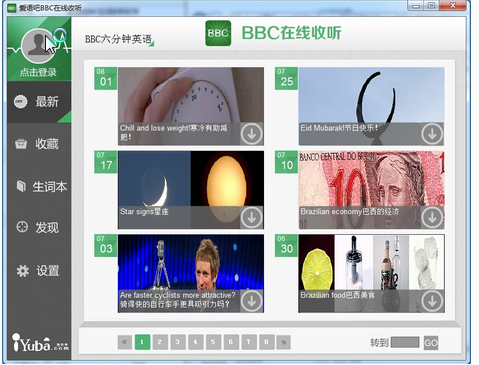Viewport: 479px width, 365px height.
Task: Click the Brazilian economy巴西的经济 title text
Action: tap(350, 212)
